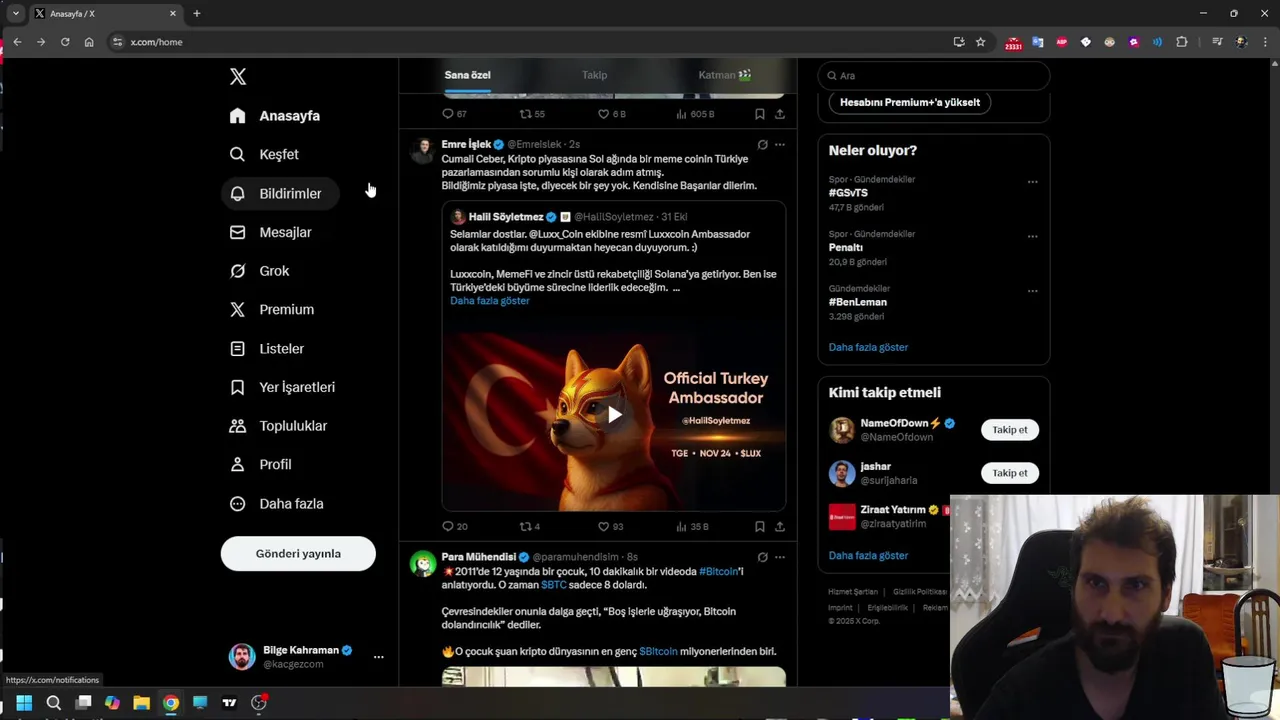Open browser extensions puzzle icon

tap(1182, 42)
